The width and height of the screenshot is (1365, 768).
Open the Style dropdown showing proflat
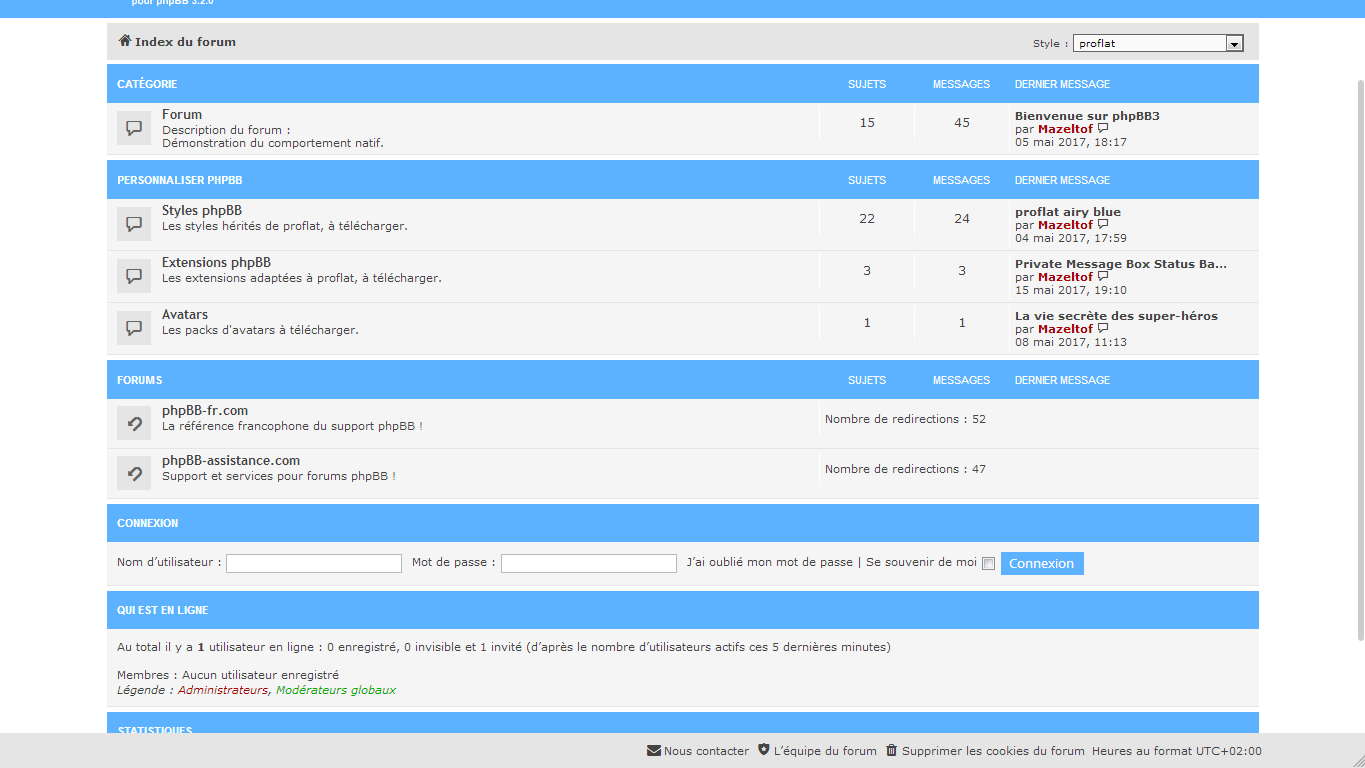1157,43
